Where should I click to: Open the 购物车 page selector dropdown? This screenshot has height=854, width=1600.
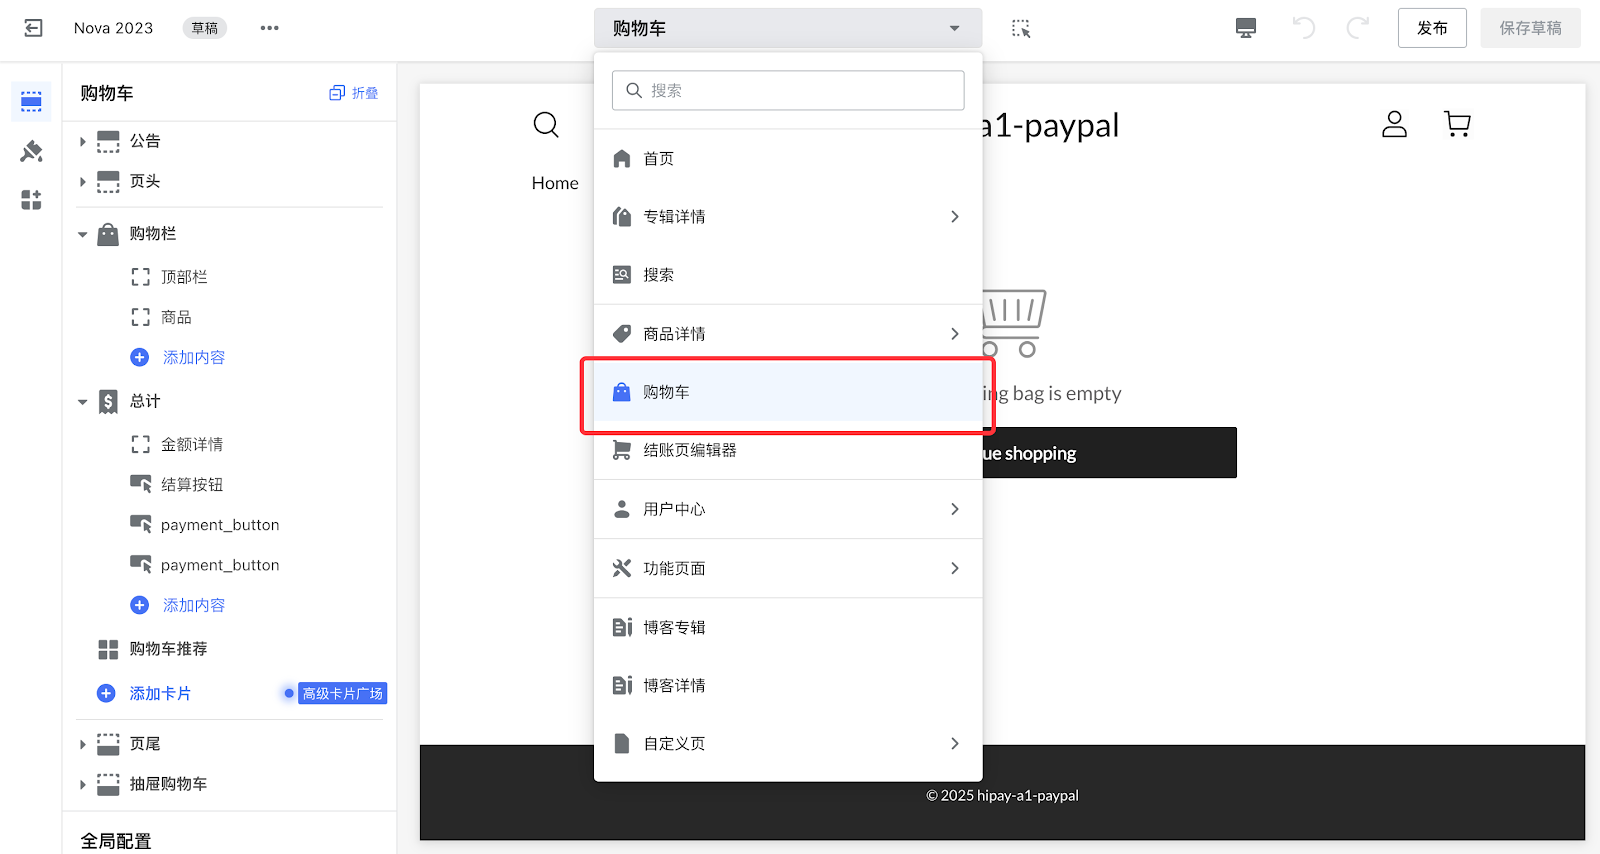pyautogui.click(x=787, y=28)
